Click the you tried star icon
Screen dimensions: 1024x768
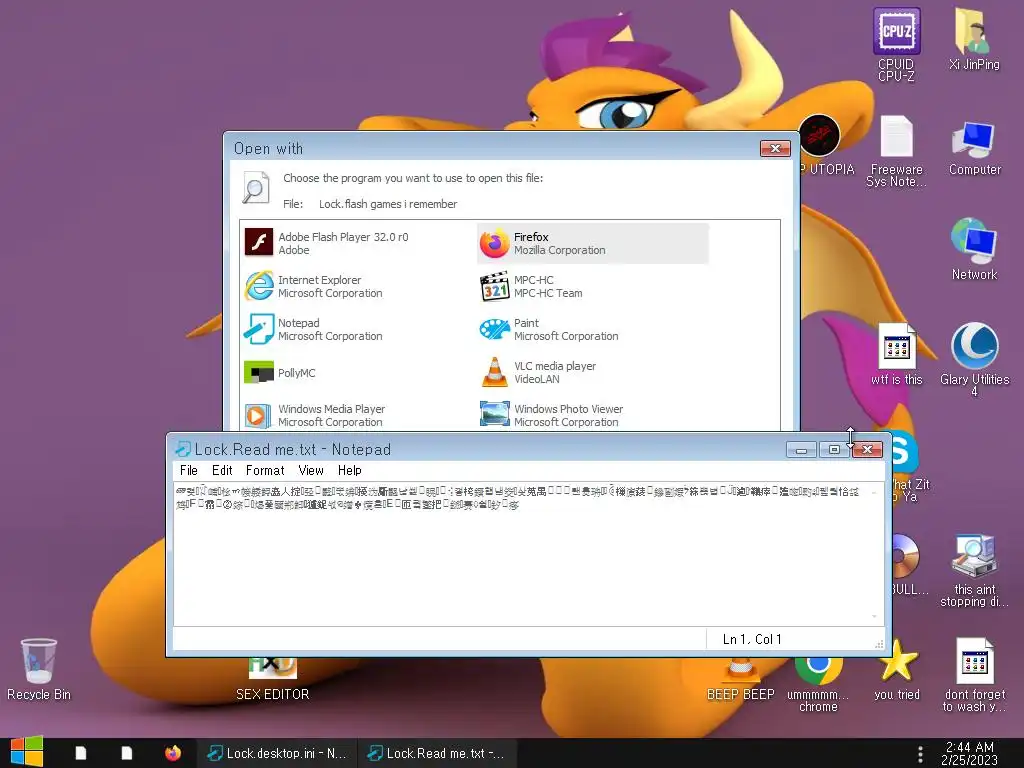click(897, 669)
